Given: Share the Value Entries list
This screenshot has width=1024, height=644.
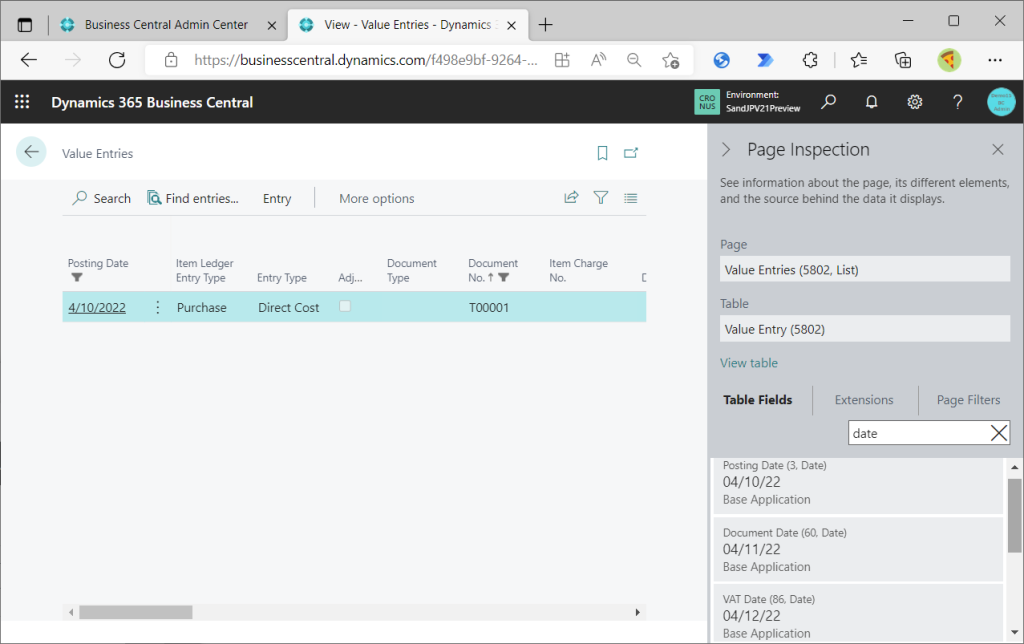Looking at the screenshot, I should coord(571,198).
